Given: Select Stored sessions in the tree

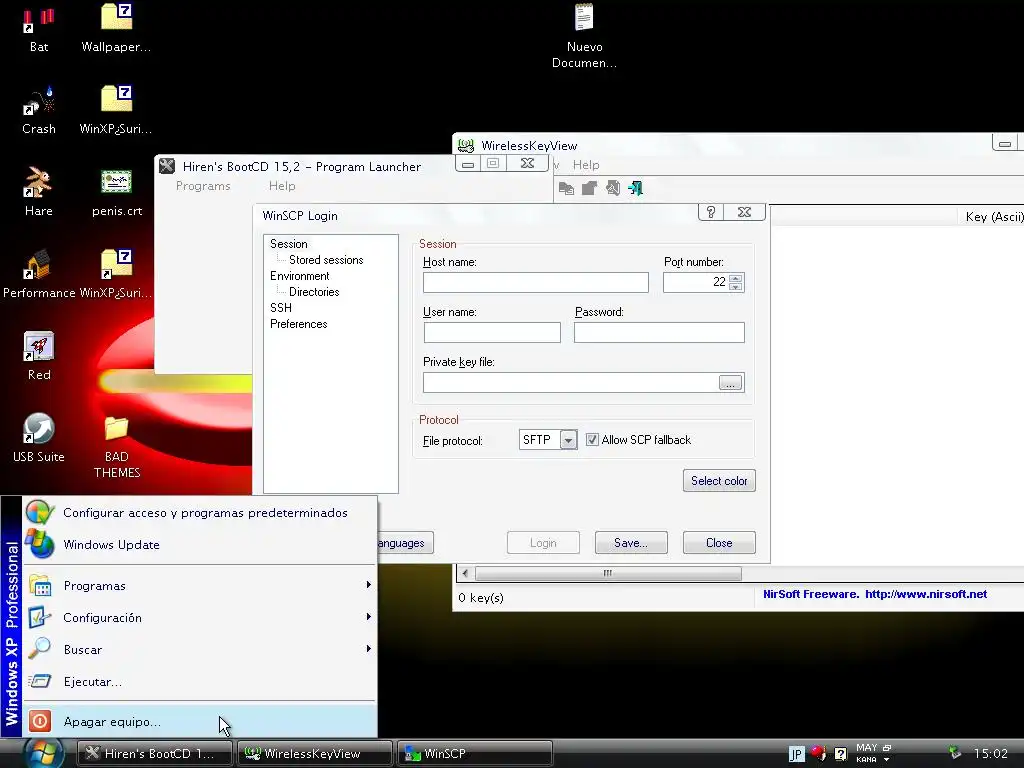Looking at the screenshot, I should point(326,260).
